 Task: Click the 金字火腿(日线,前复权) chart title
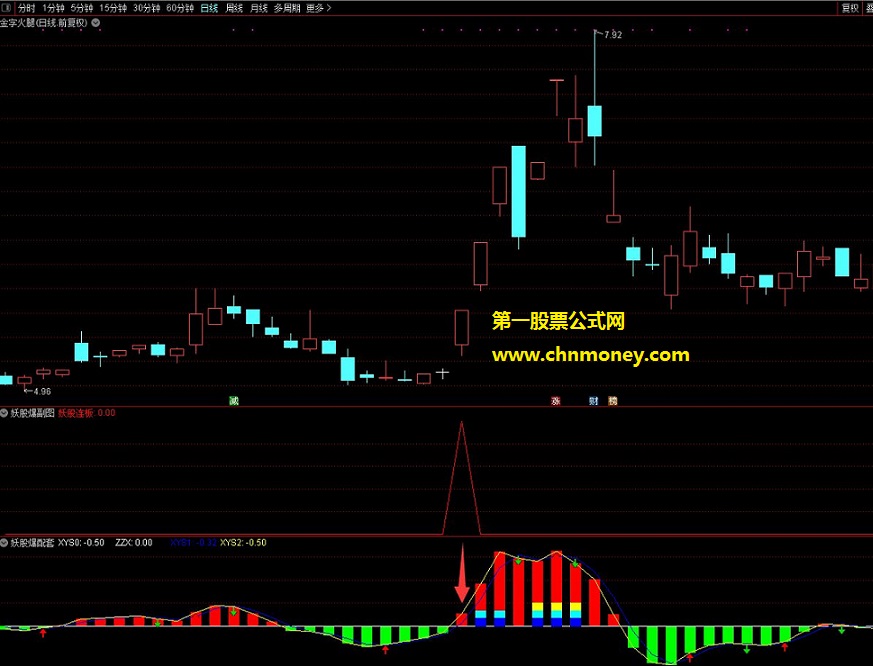click(x=44, y=23)
